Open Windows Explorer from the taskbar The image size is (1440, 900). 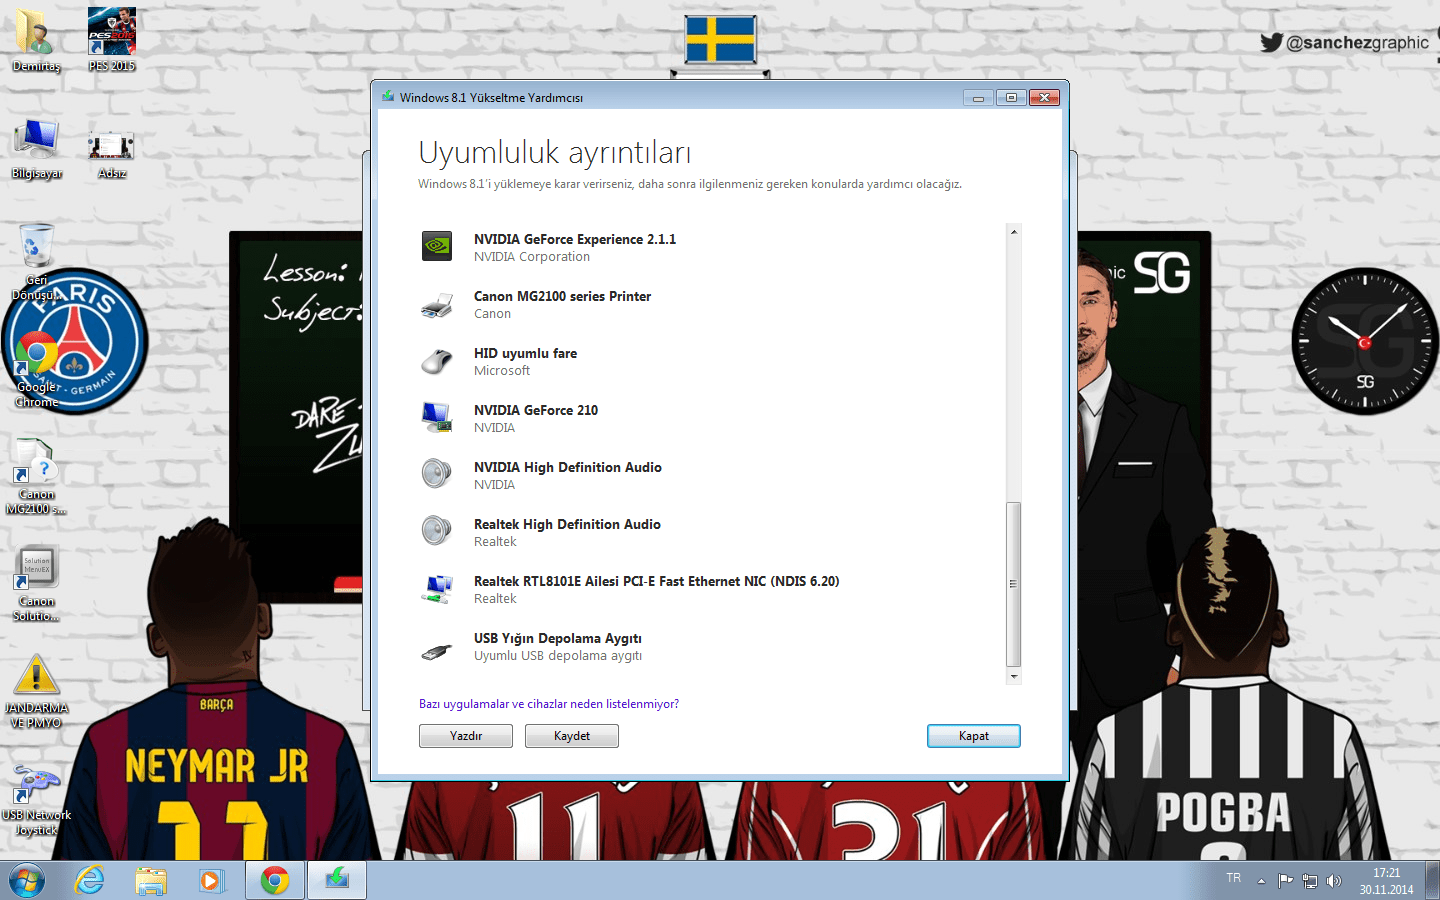tap(151, 881)
